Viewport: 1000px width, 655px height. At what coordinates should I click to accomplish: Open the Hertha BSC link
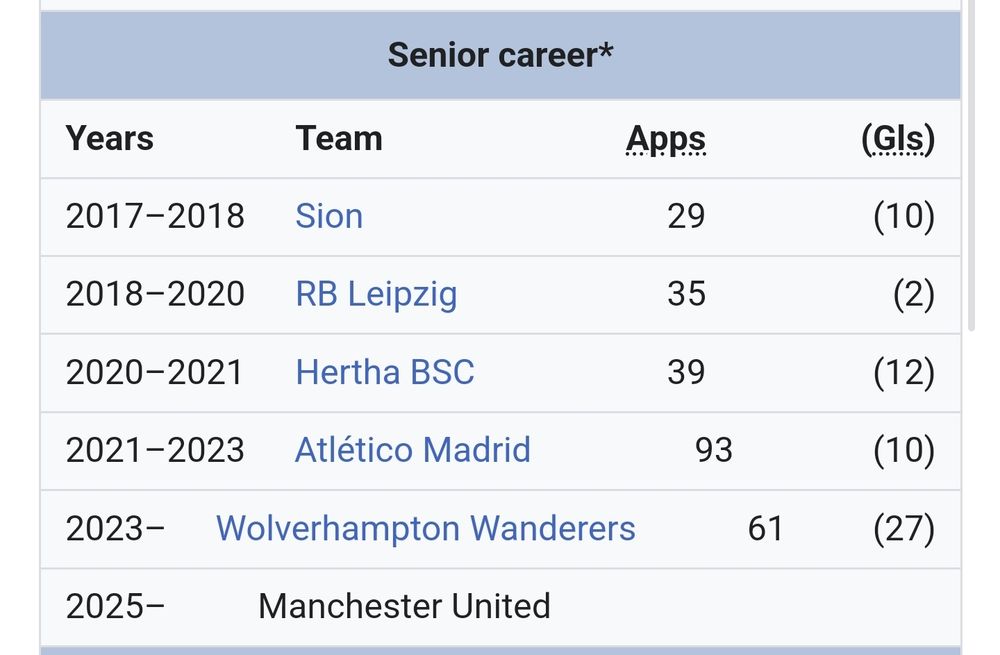(x=385, y=372)
